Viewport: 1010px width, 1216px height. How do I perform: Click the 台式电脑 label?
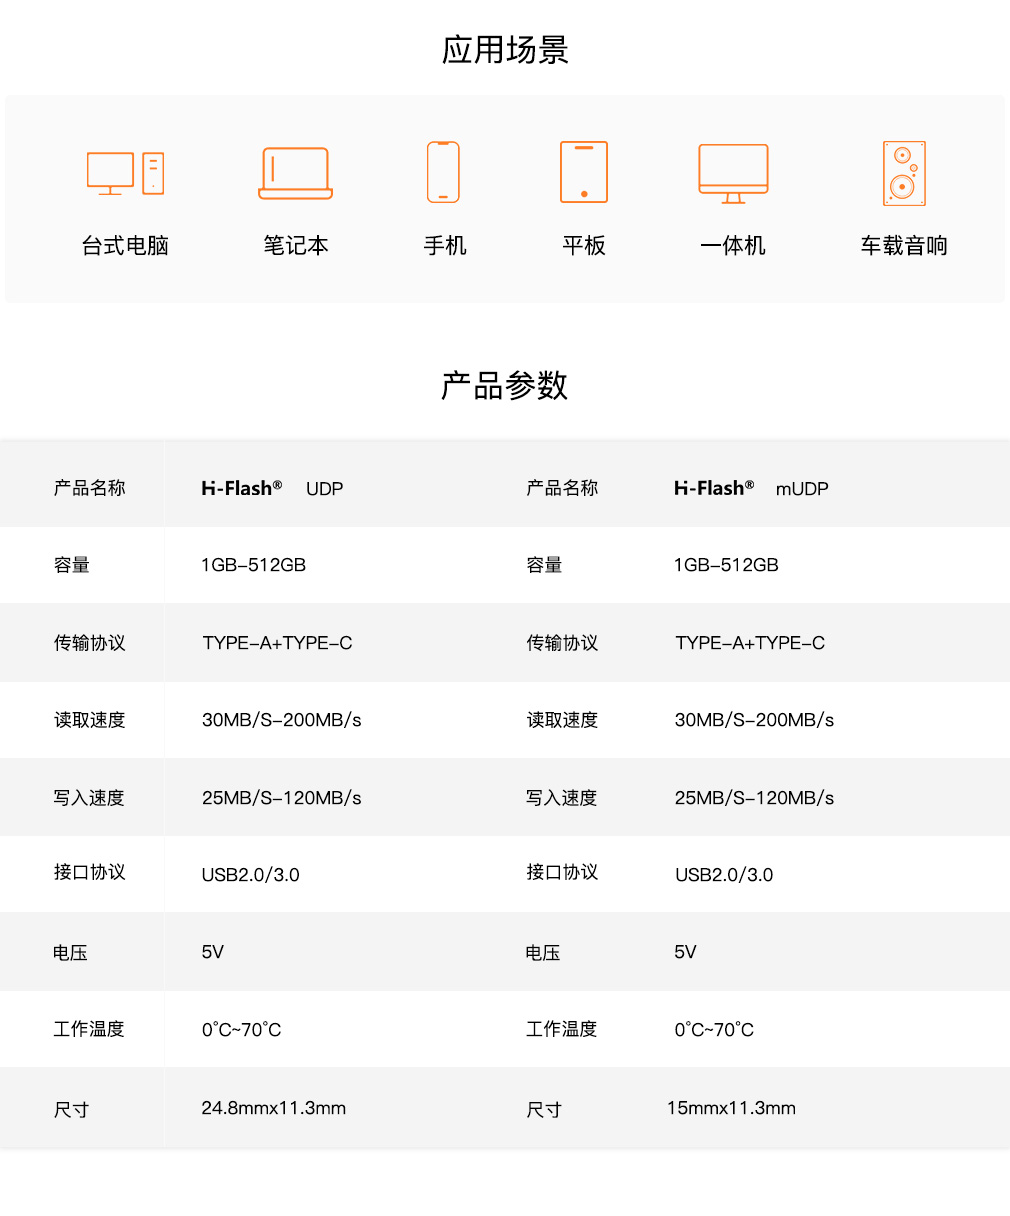pyautogui.click(x=125, y=246)
